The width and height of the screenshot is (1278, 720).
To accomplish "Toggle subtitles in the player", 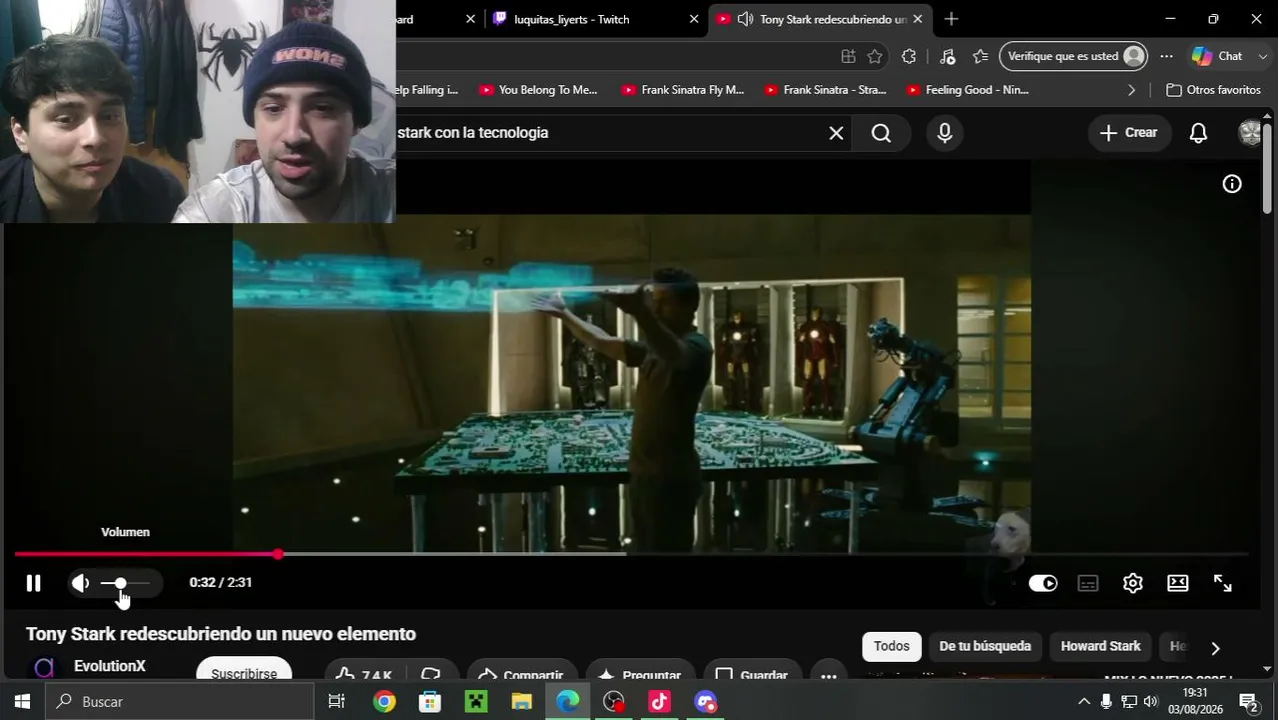I will [1088, 583].
